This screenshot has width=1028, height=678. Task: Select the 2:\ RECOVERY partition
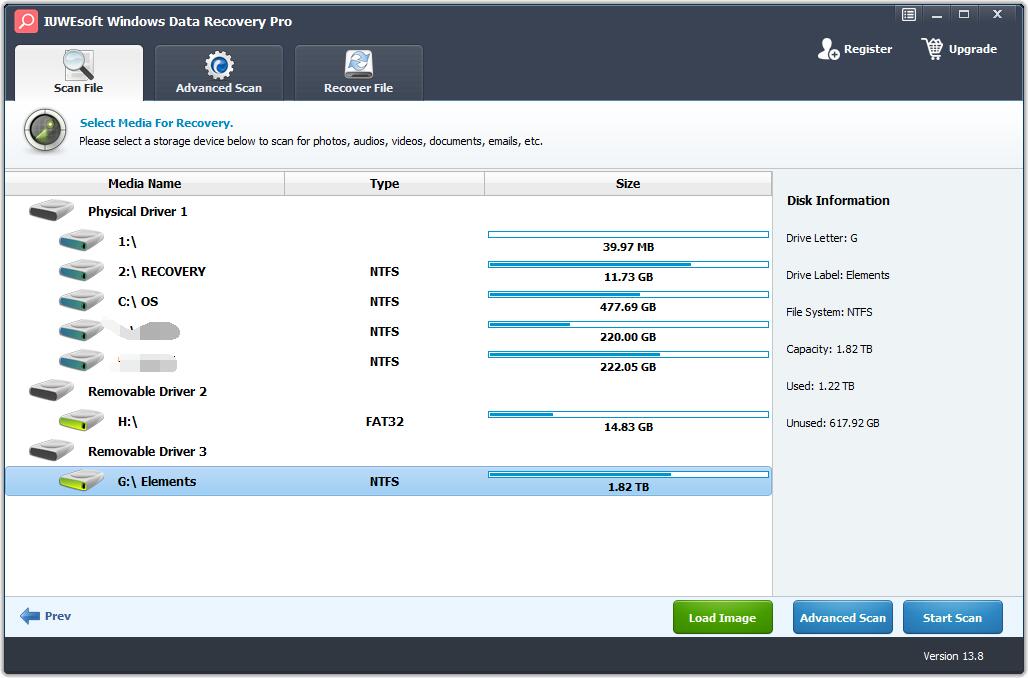[388, 271]
